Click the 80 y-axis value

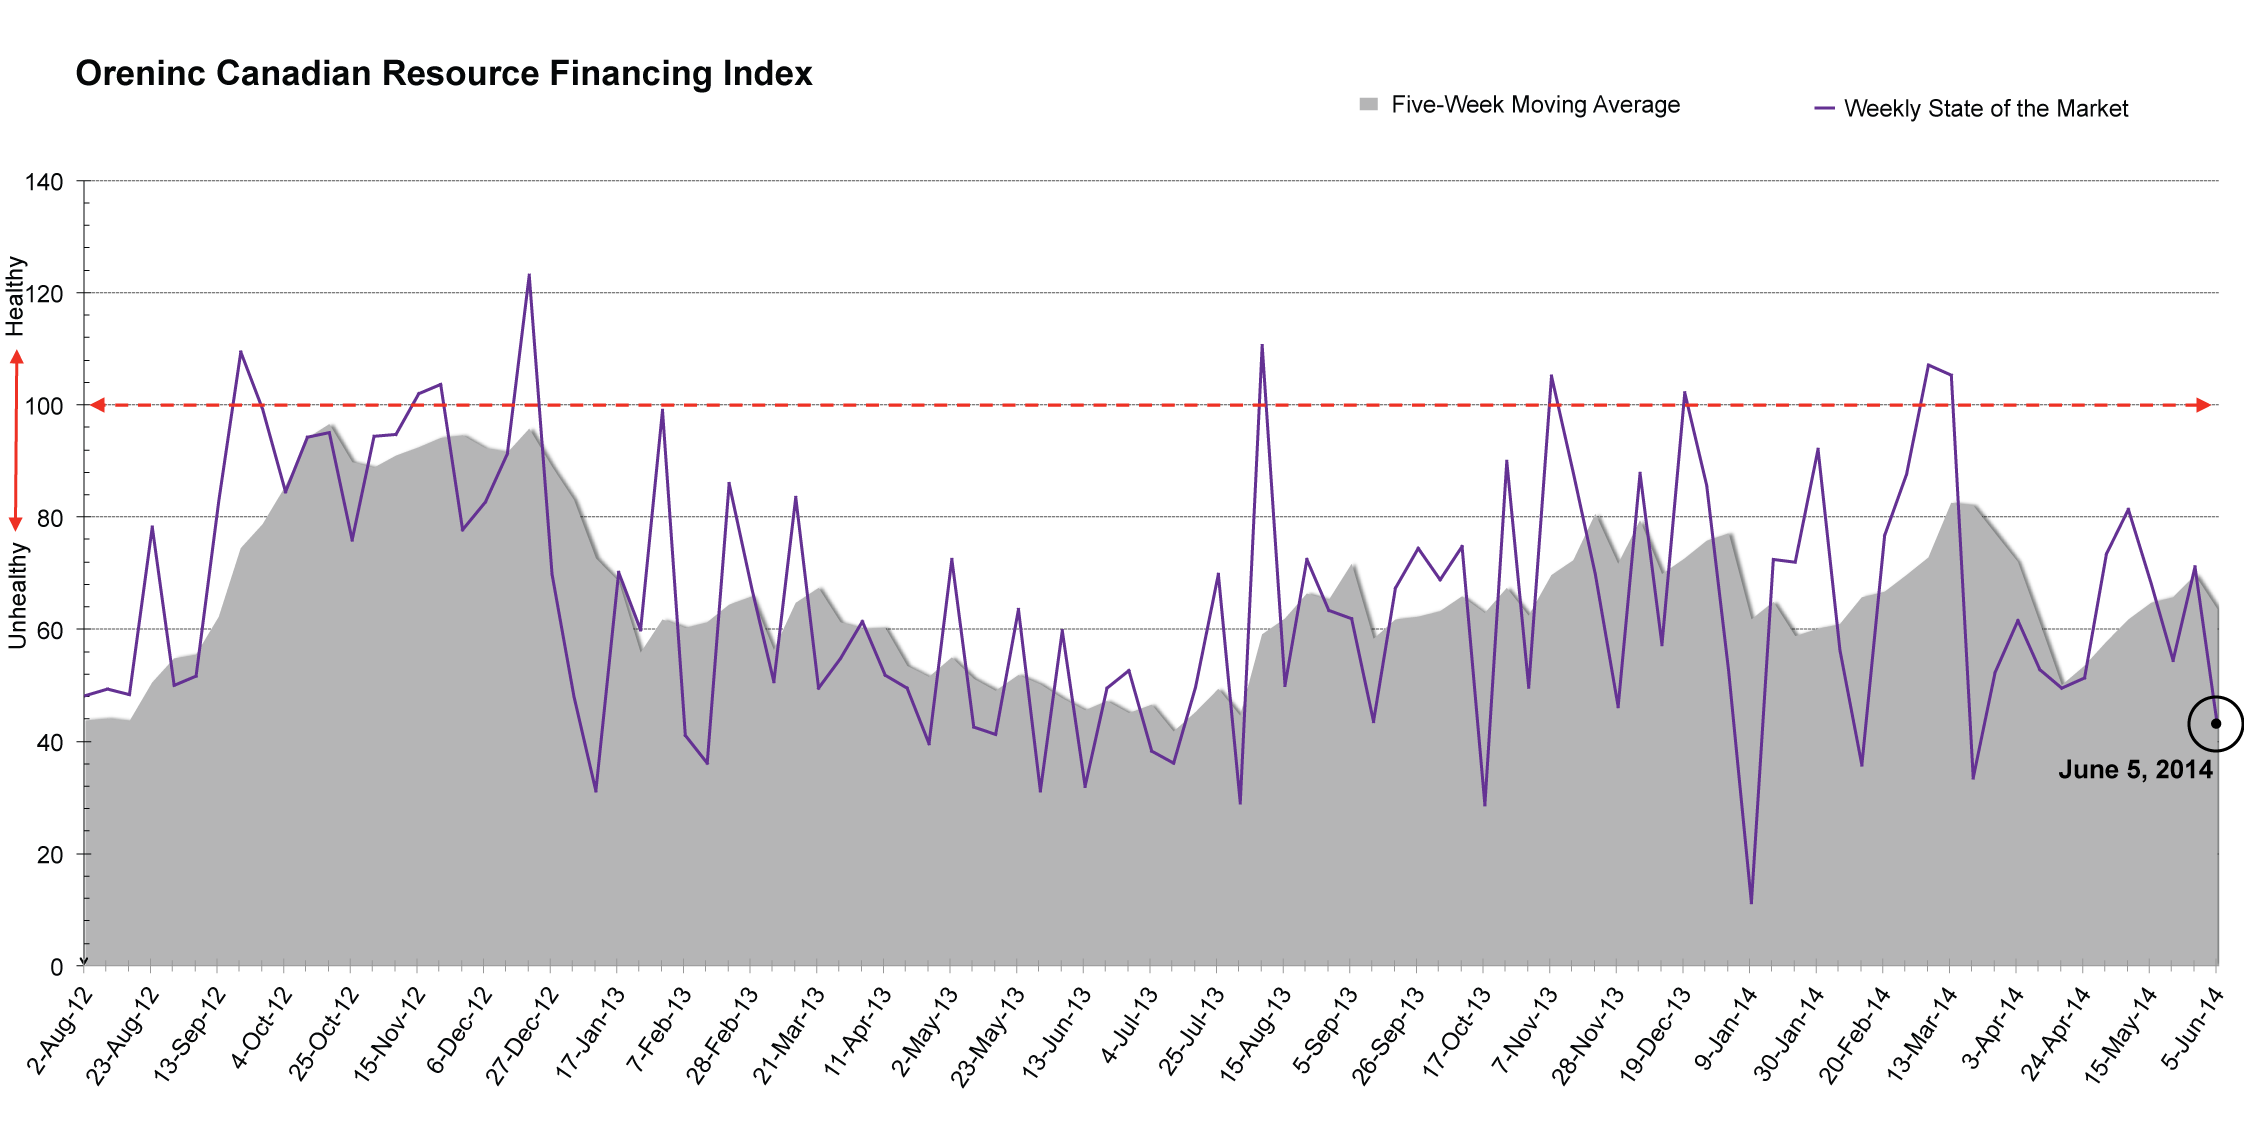click(x=51, y=518)
